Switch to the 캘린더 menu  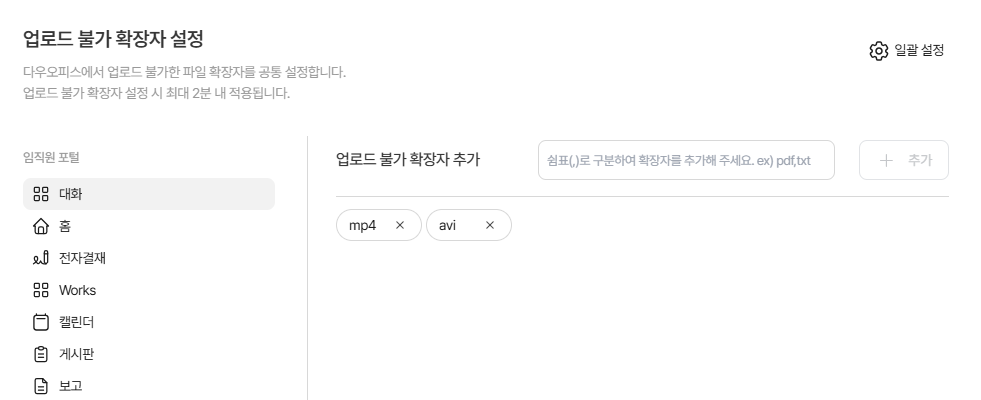tap(77, 322)
